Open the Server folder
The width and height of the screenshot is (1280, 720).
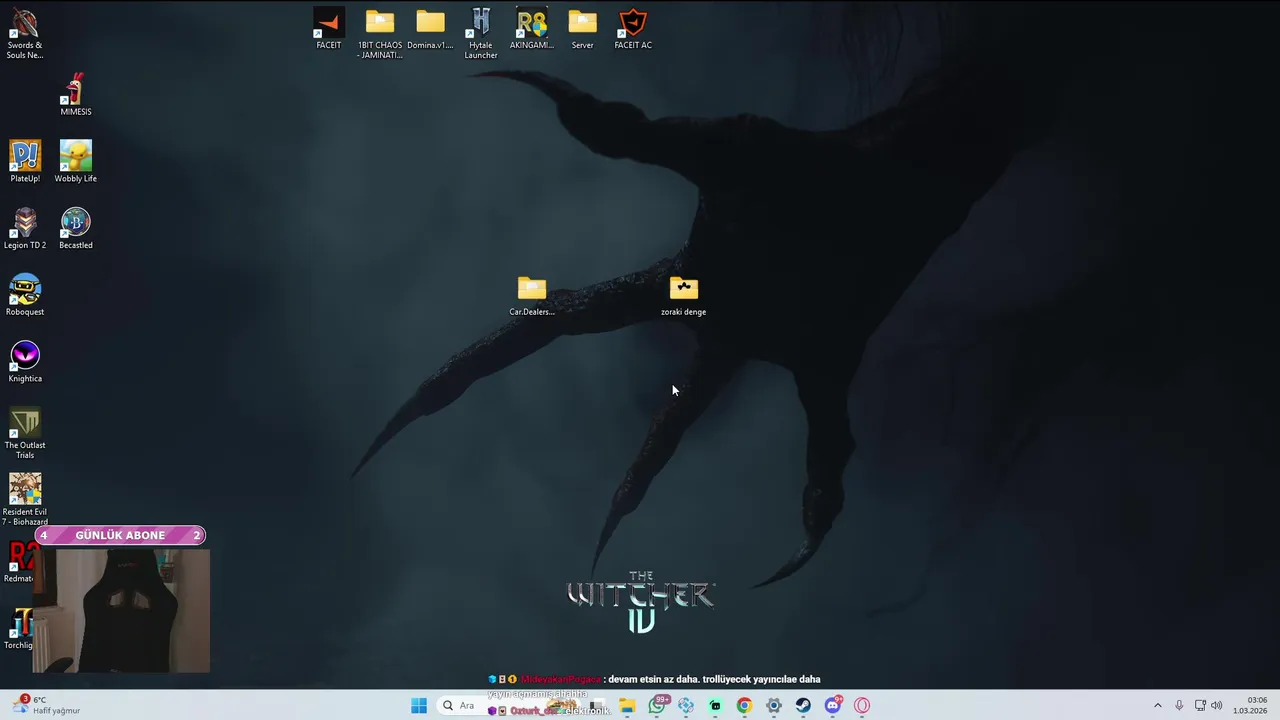point(582,28)
